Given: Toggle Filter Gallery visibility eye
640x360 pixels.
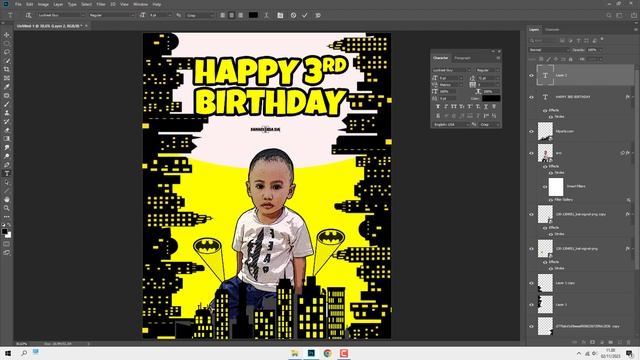Looking at the screenshot, I should point(551,200).
